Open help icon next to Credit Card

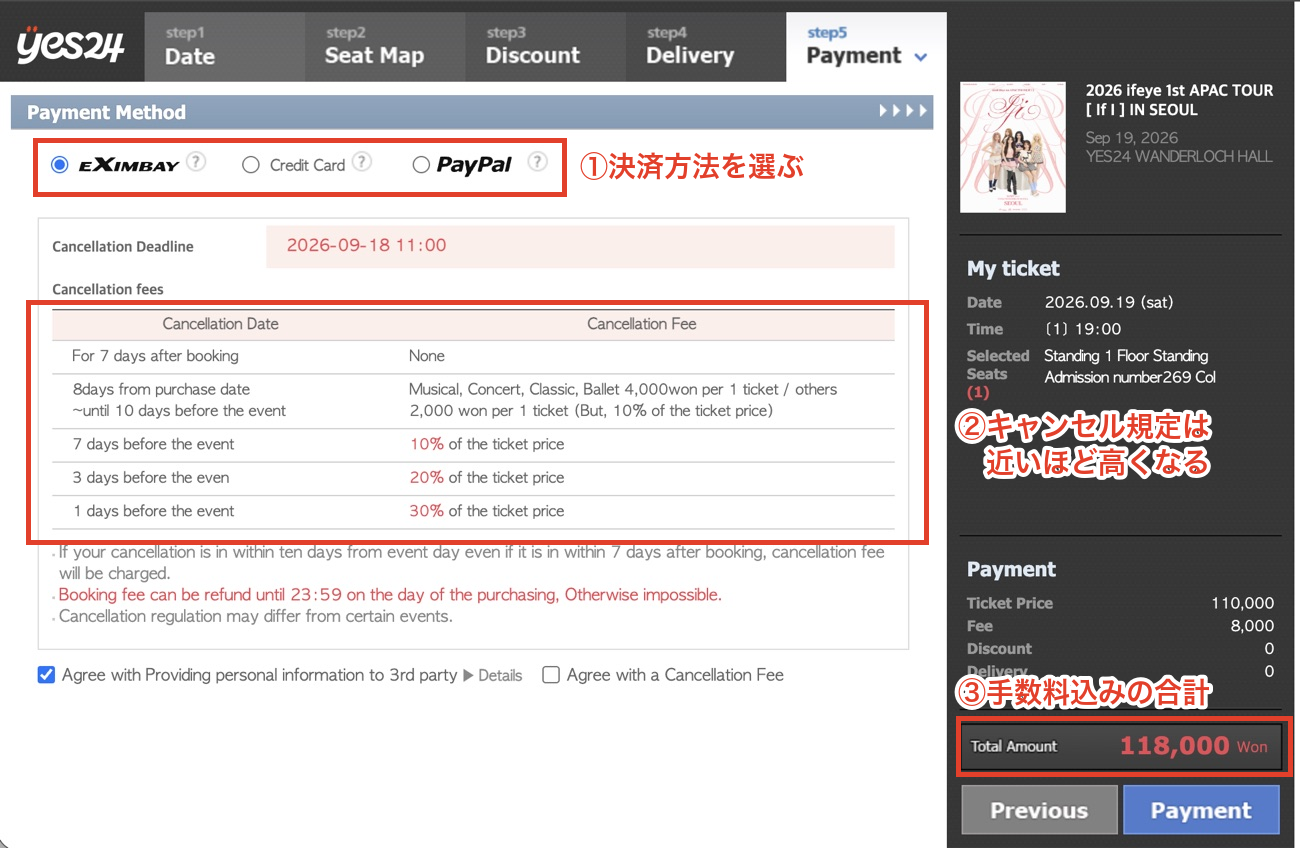tap(362, 161)
